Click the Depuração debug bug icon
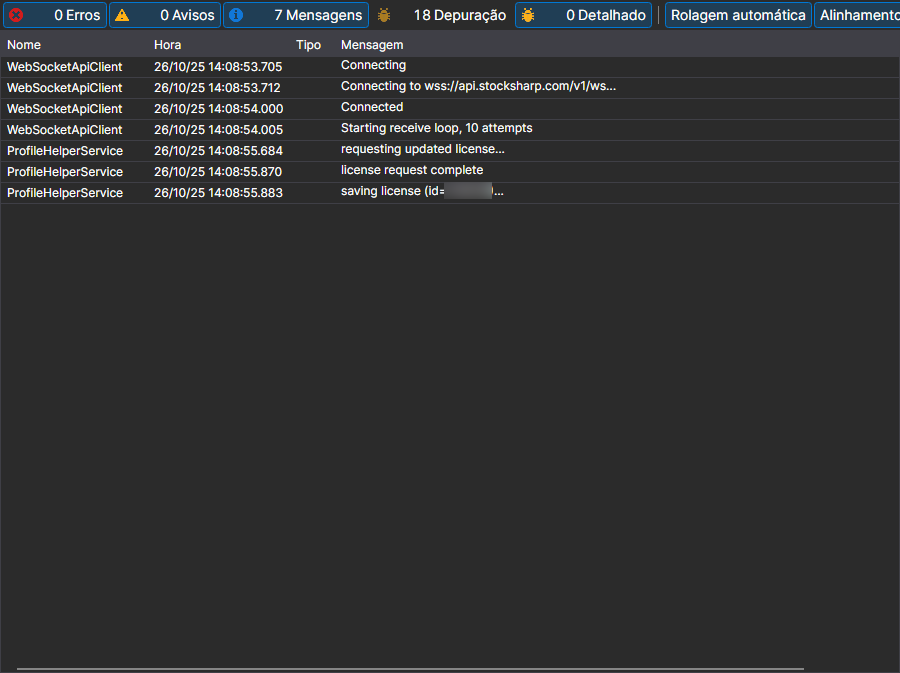Screen dimensions: 900x673 384,15
